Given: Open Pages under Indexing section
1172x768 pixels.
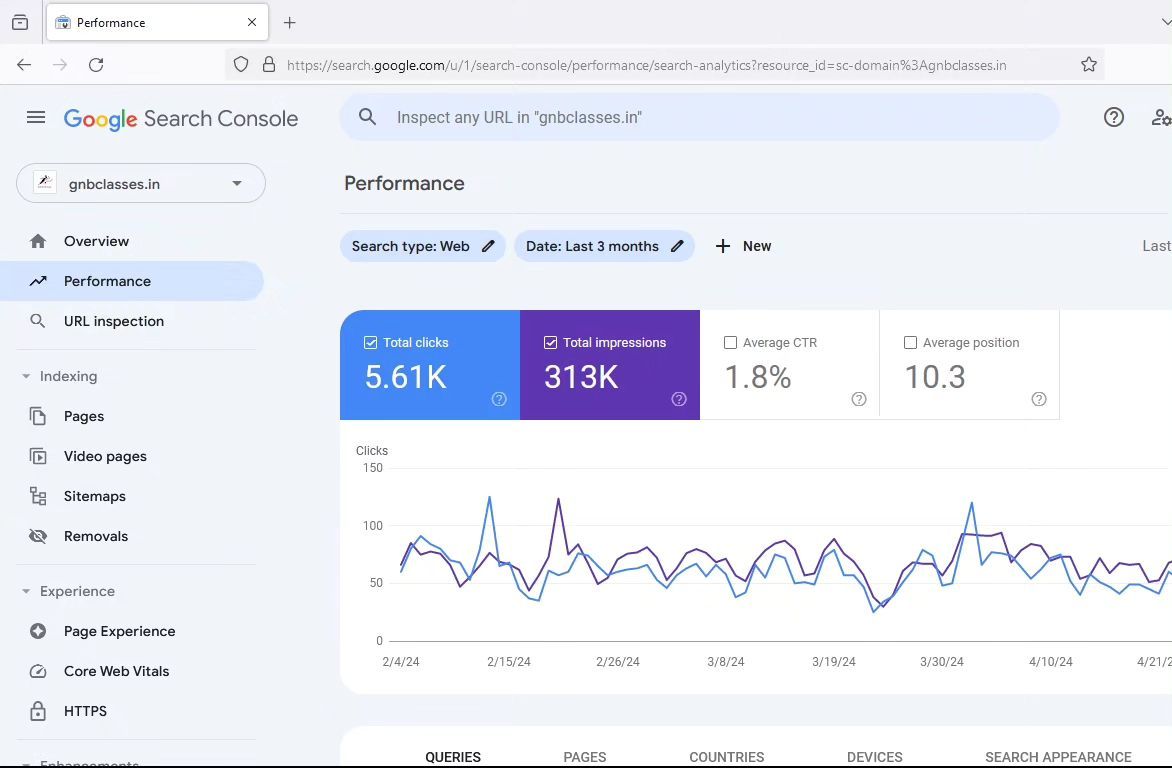Looking at the screenshot, I should (38, 416).
